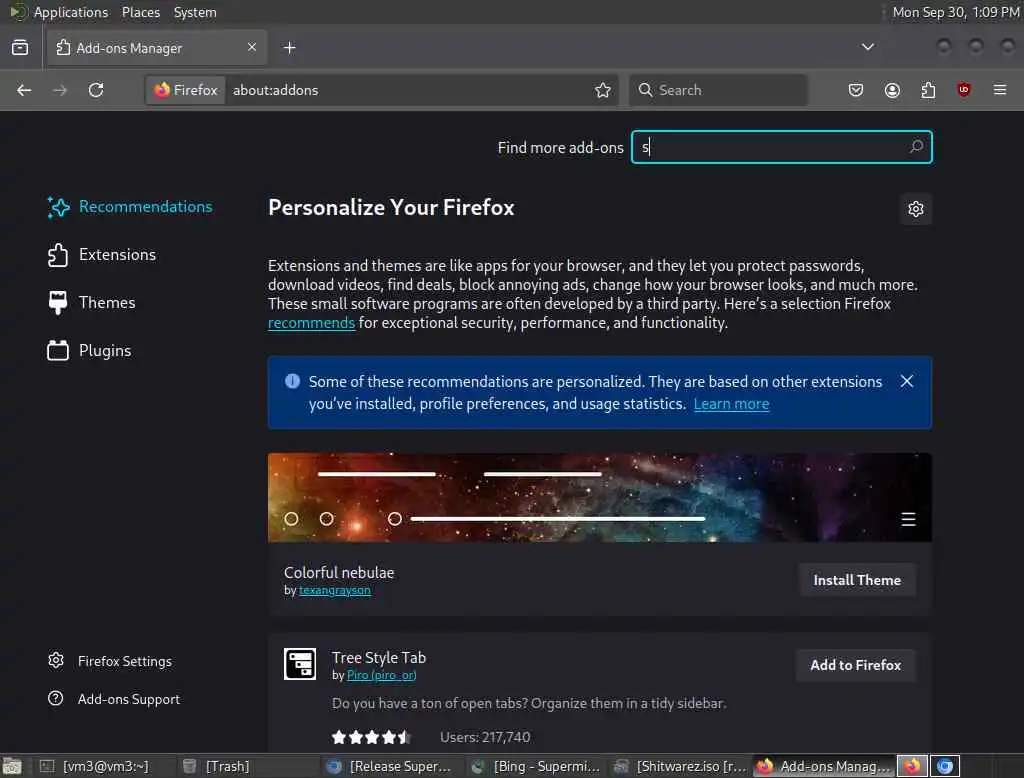Click the blue browser icon in taskbar
Image resolution: width=1024 pixels, height=778 pixels.
(x=944, y=766)
